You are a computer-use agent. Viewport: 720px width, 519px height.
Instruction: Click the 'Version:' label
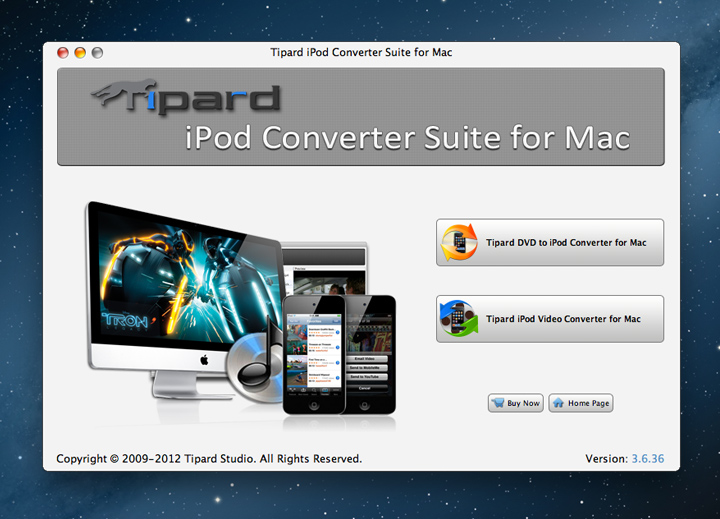pos(606,458)
